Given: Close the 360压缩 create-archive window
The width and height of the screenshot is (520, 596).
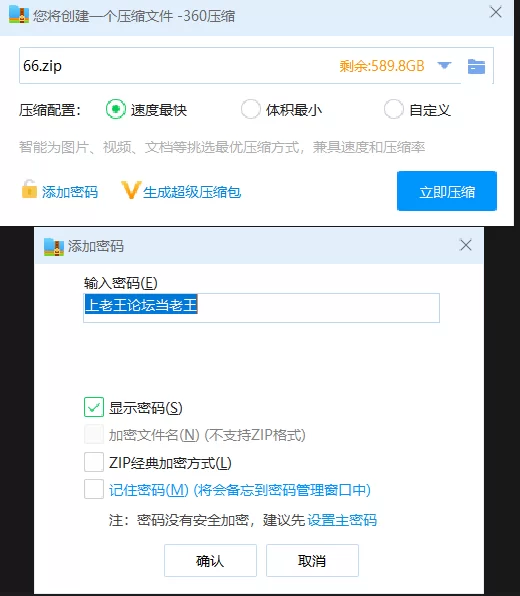Looking at the screenshot, I should [496, 13].
